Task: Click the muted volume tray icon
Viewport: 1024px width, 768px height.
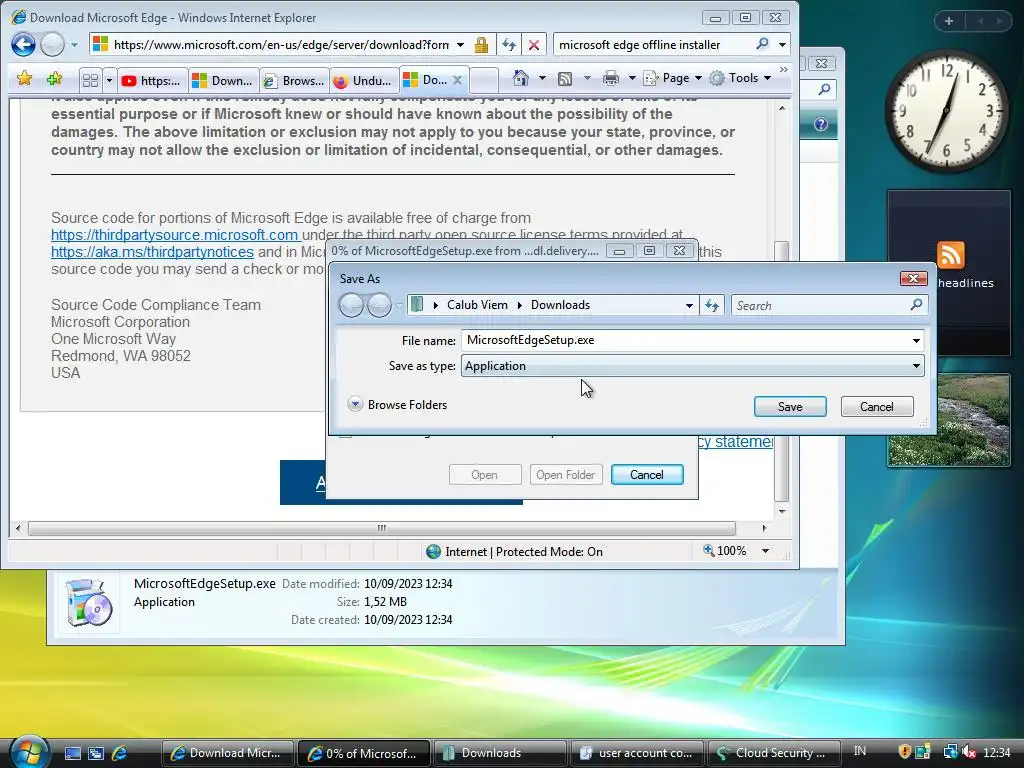Action: point(968,752)
